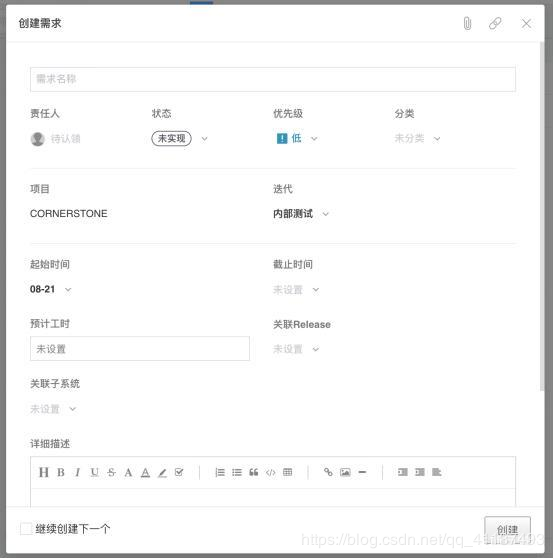Insert a table in description
The image size is (554, 558).
pos(287,472)
